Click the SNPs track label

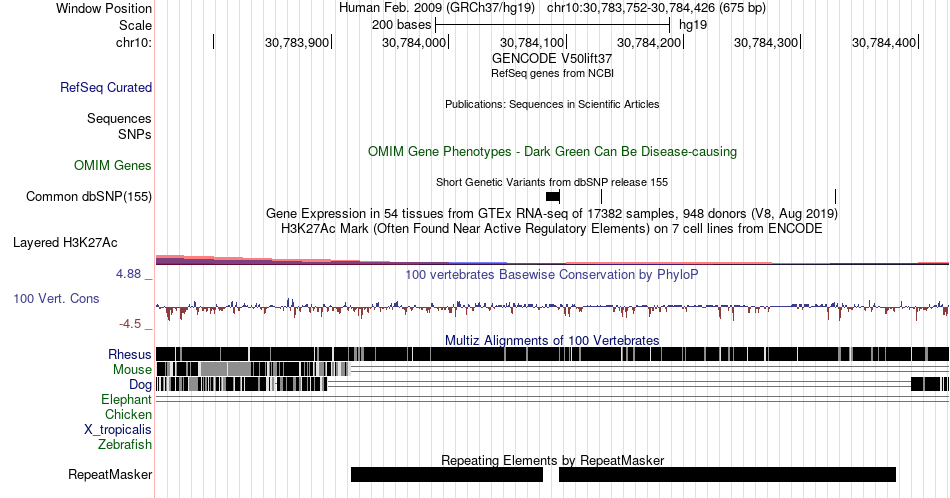click(135, 134)
